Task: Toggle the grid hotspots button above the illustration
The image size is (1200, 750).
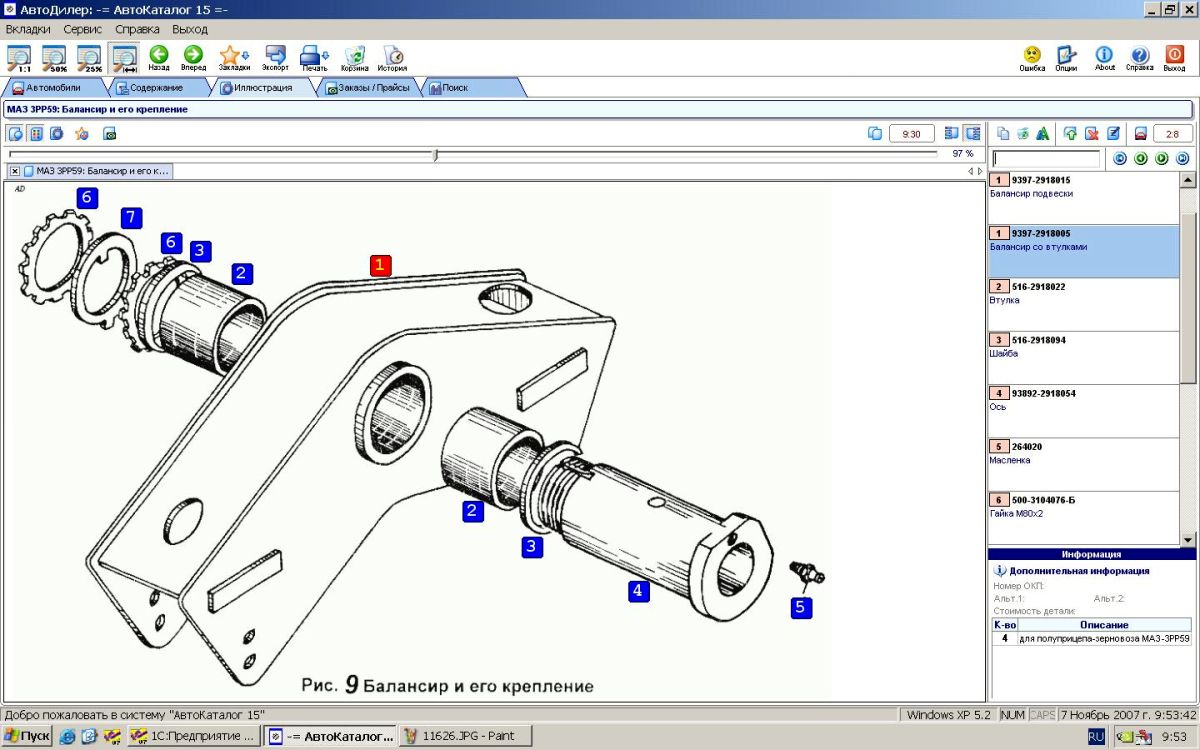Action: [x=36, y=133]
